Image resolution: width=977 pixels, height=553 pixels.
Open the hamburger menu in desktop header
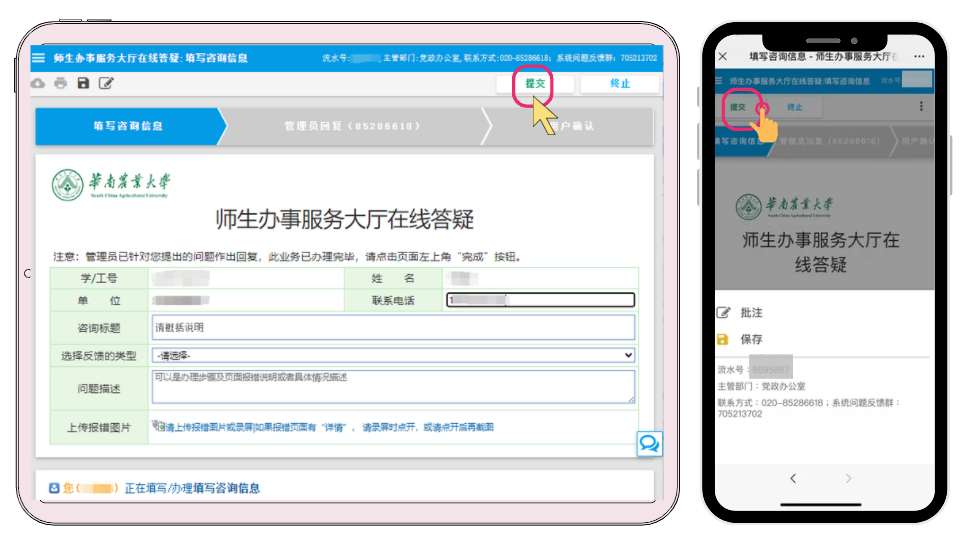click(x=39, y=58)
